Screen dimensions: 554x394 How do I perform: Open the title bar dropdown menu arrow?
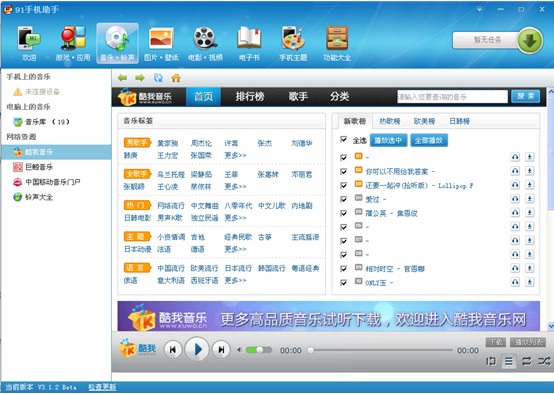tap(479, 10)
